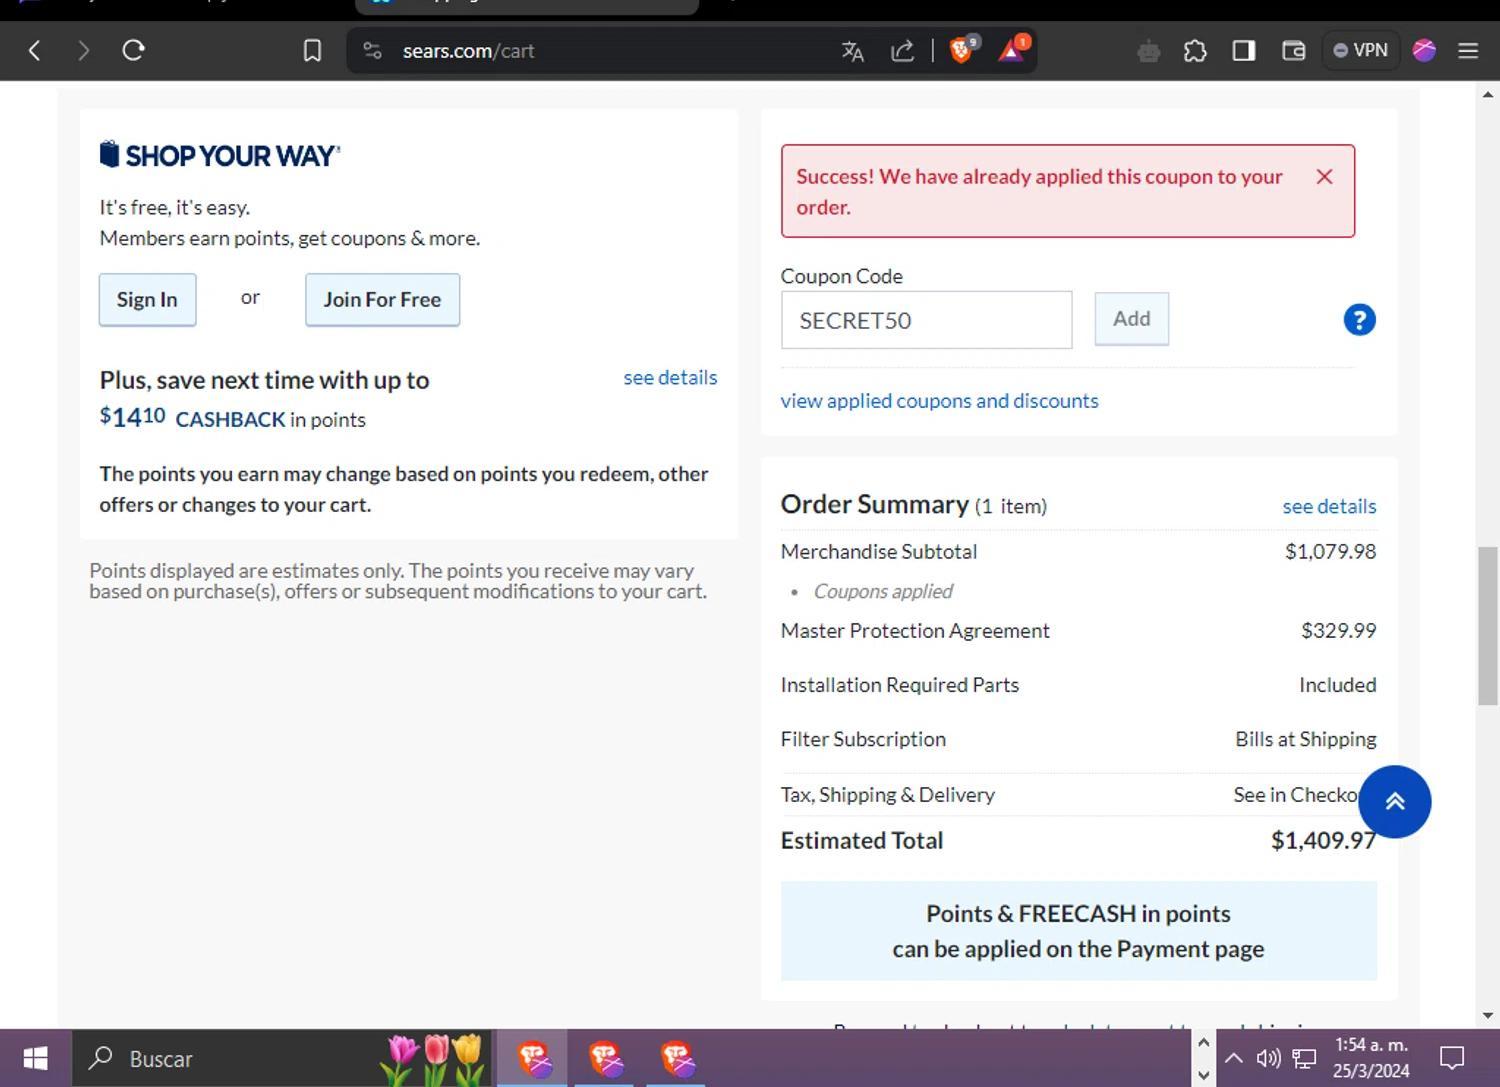Click Points & FREECASH in points banner
The height and width of the screenshot is (1087, 1500).
coord(1078,931)
